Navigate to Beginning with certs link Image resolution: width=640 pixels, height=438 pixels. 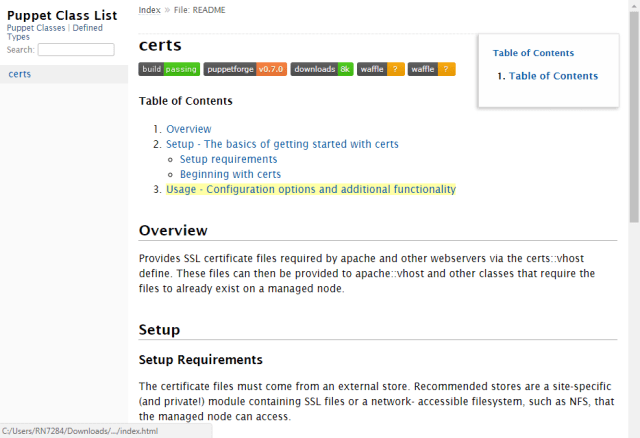coord(230,174)
